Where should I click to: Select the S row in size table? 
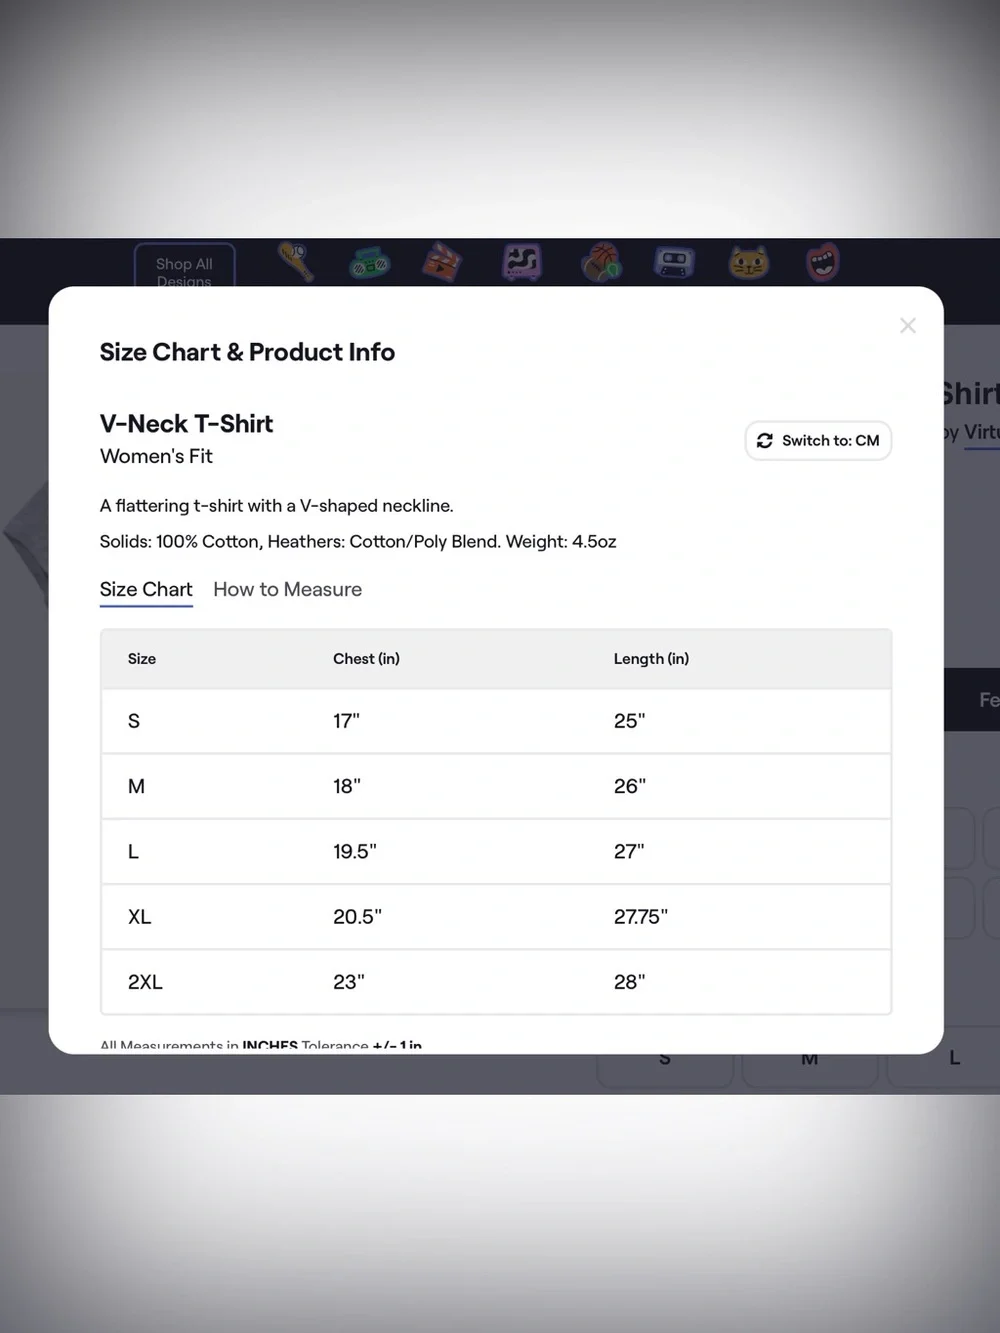pos(496,721)
